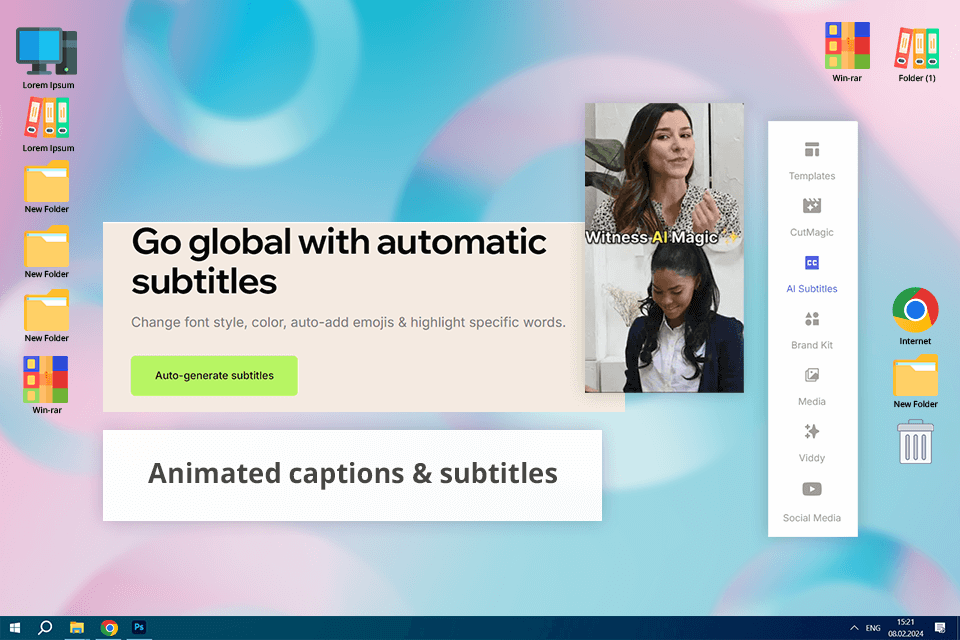The width and height of the screenshot is (960, 640).
Task: Select the Win-rar icon in the left column
Action: pyautogui.click(x=47, y=379)
